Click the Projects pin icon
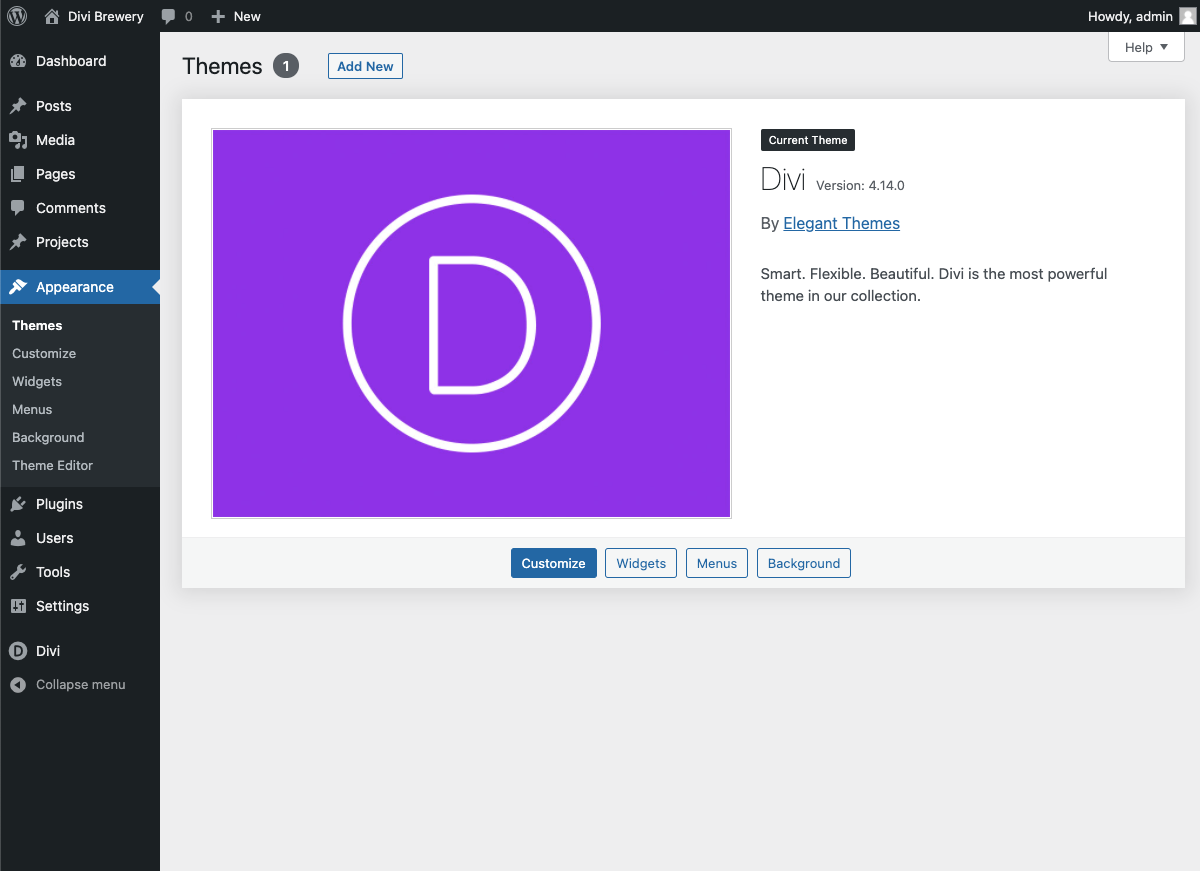 pos(18,242)
